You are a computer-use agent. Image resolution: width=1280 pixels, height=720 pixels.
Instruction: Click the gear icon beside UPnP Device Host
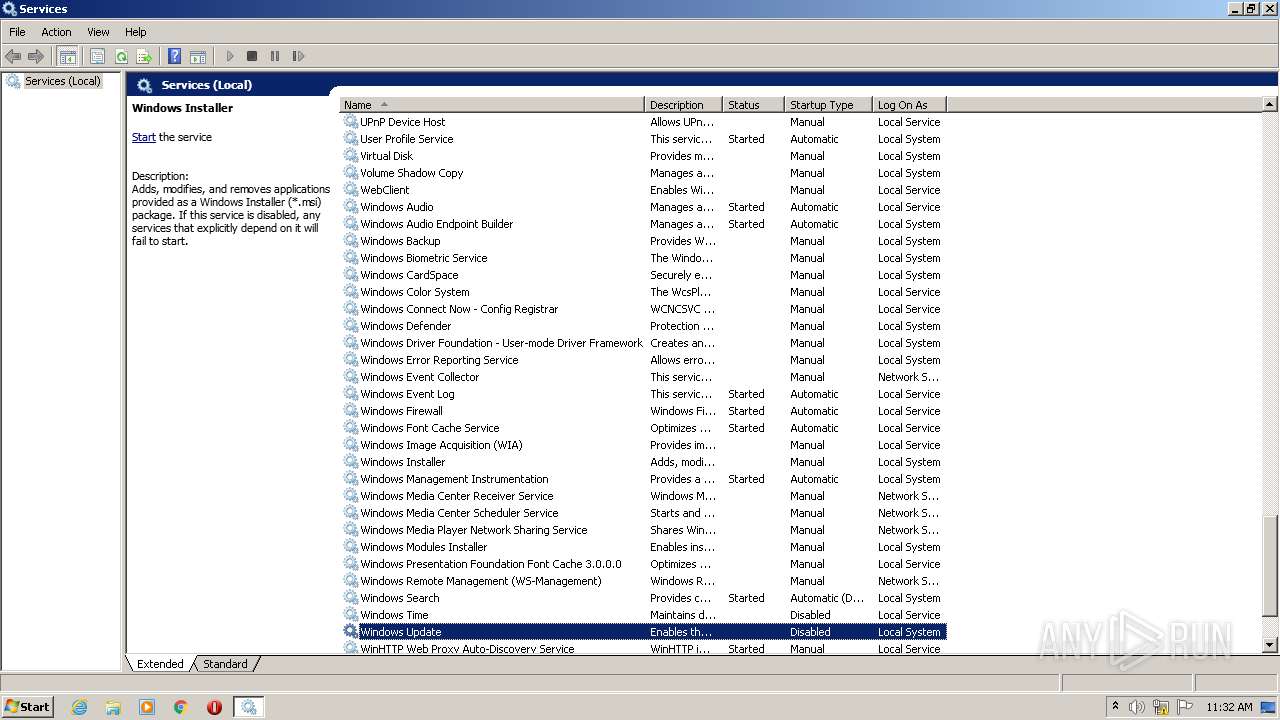(350, 121)
